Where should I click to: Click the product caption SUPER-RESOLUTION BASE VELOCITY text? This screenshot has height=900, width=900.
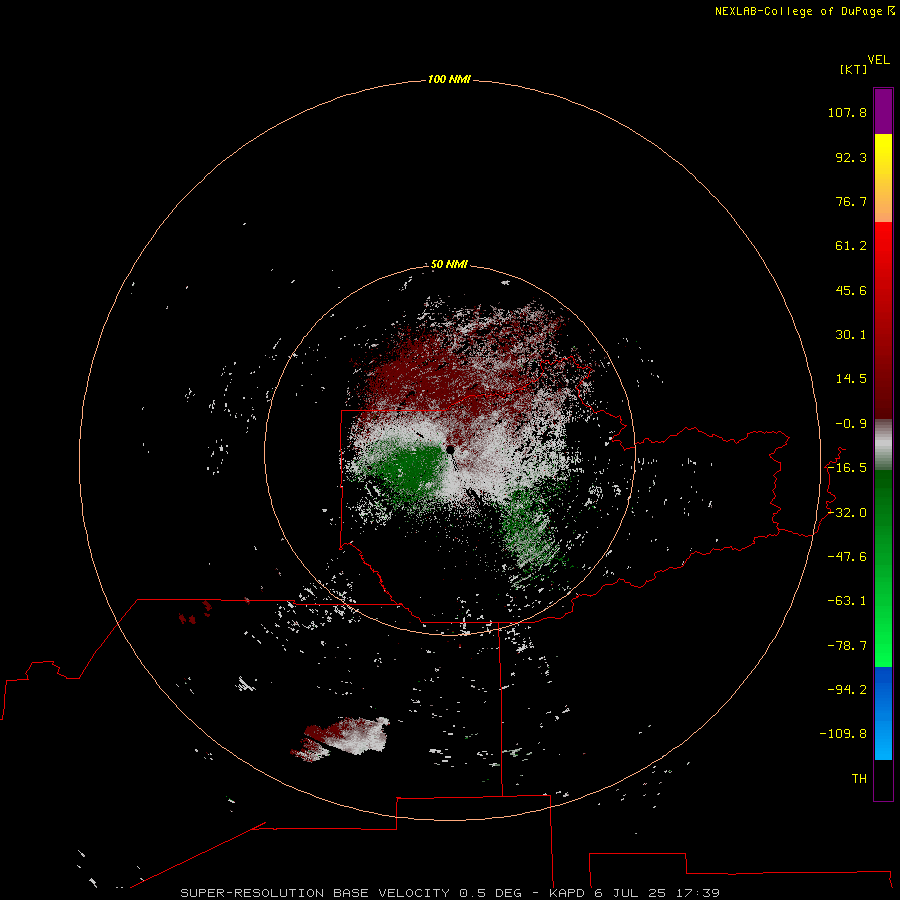pos(317,893)
